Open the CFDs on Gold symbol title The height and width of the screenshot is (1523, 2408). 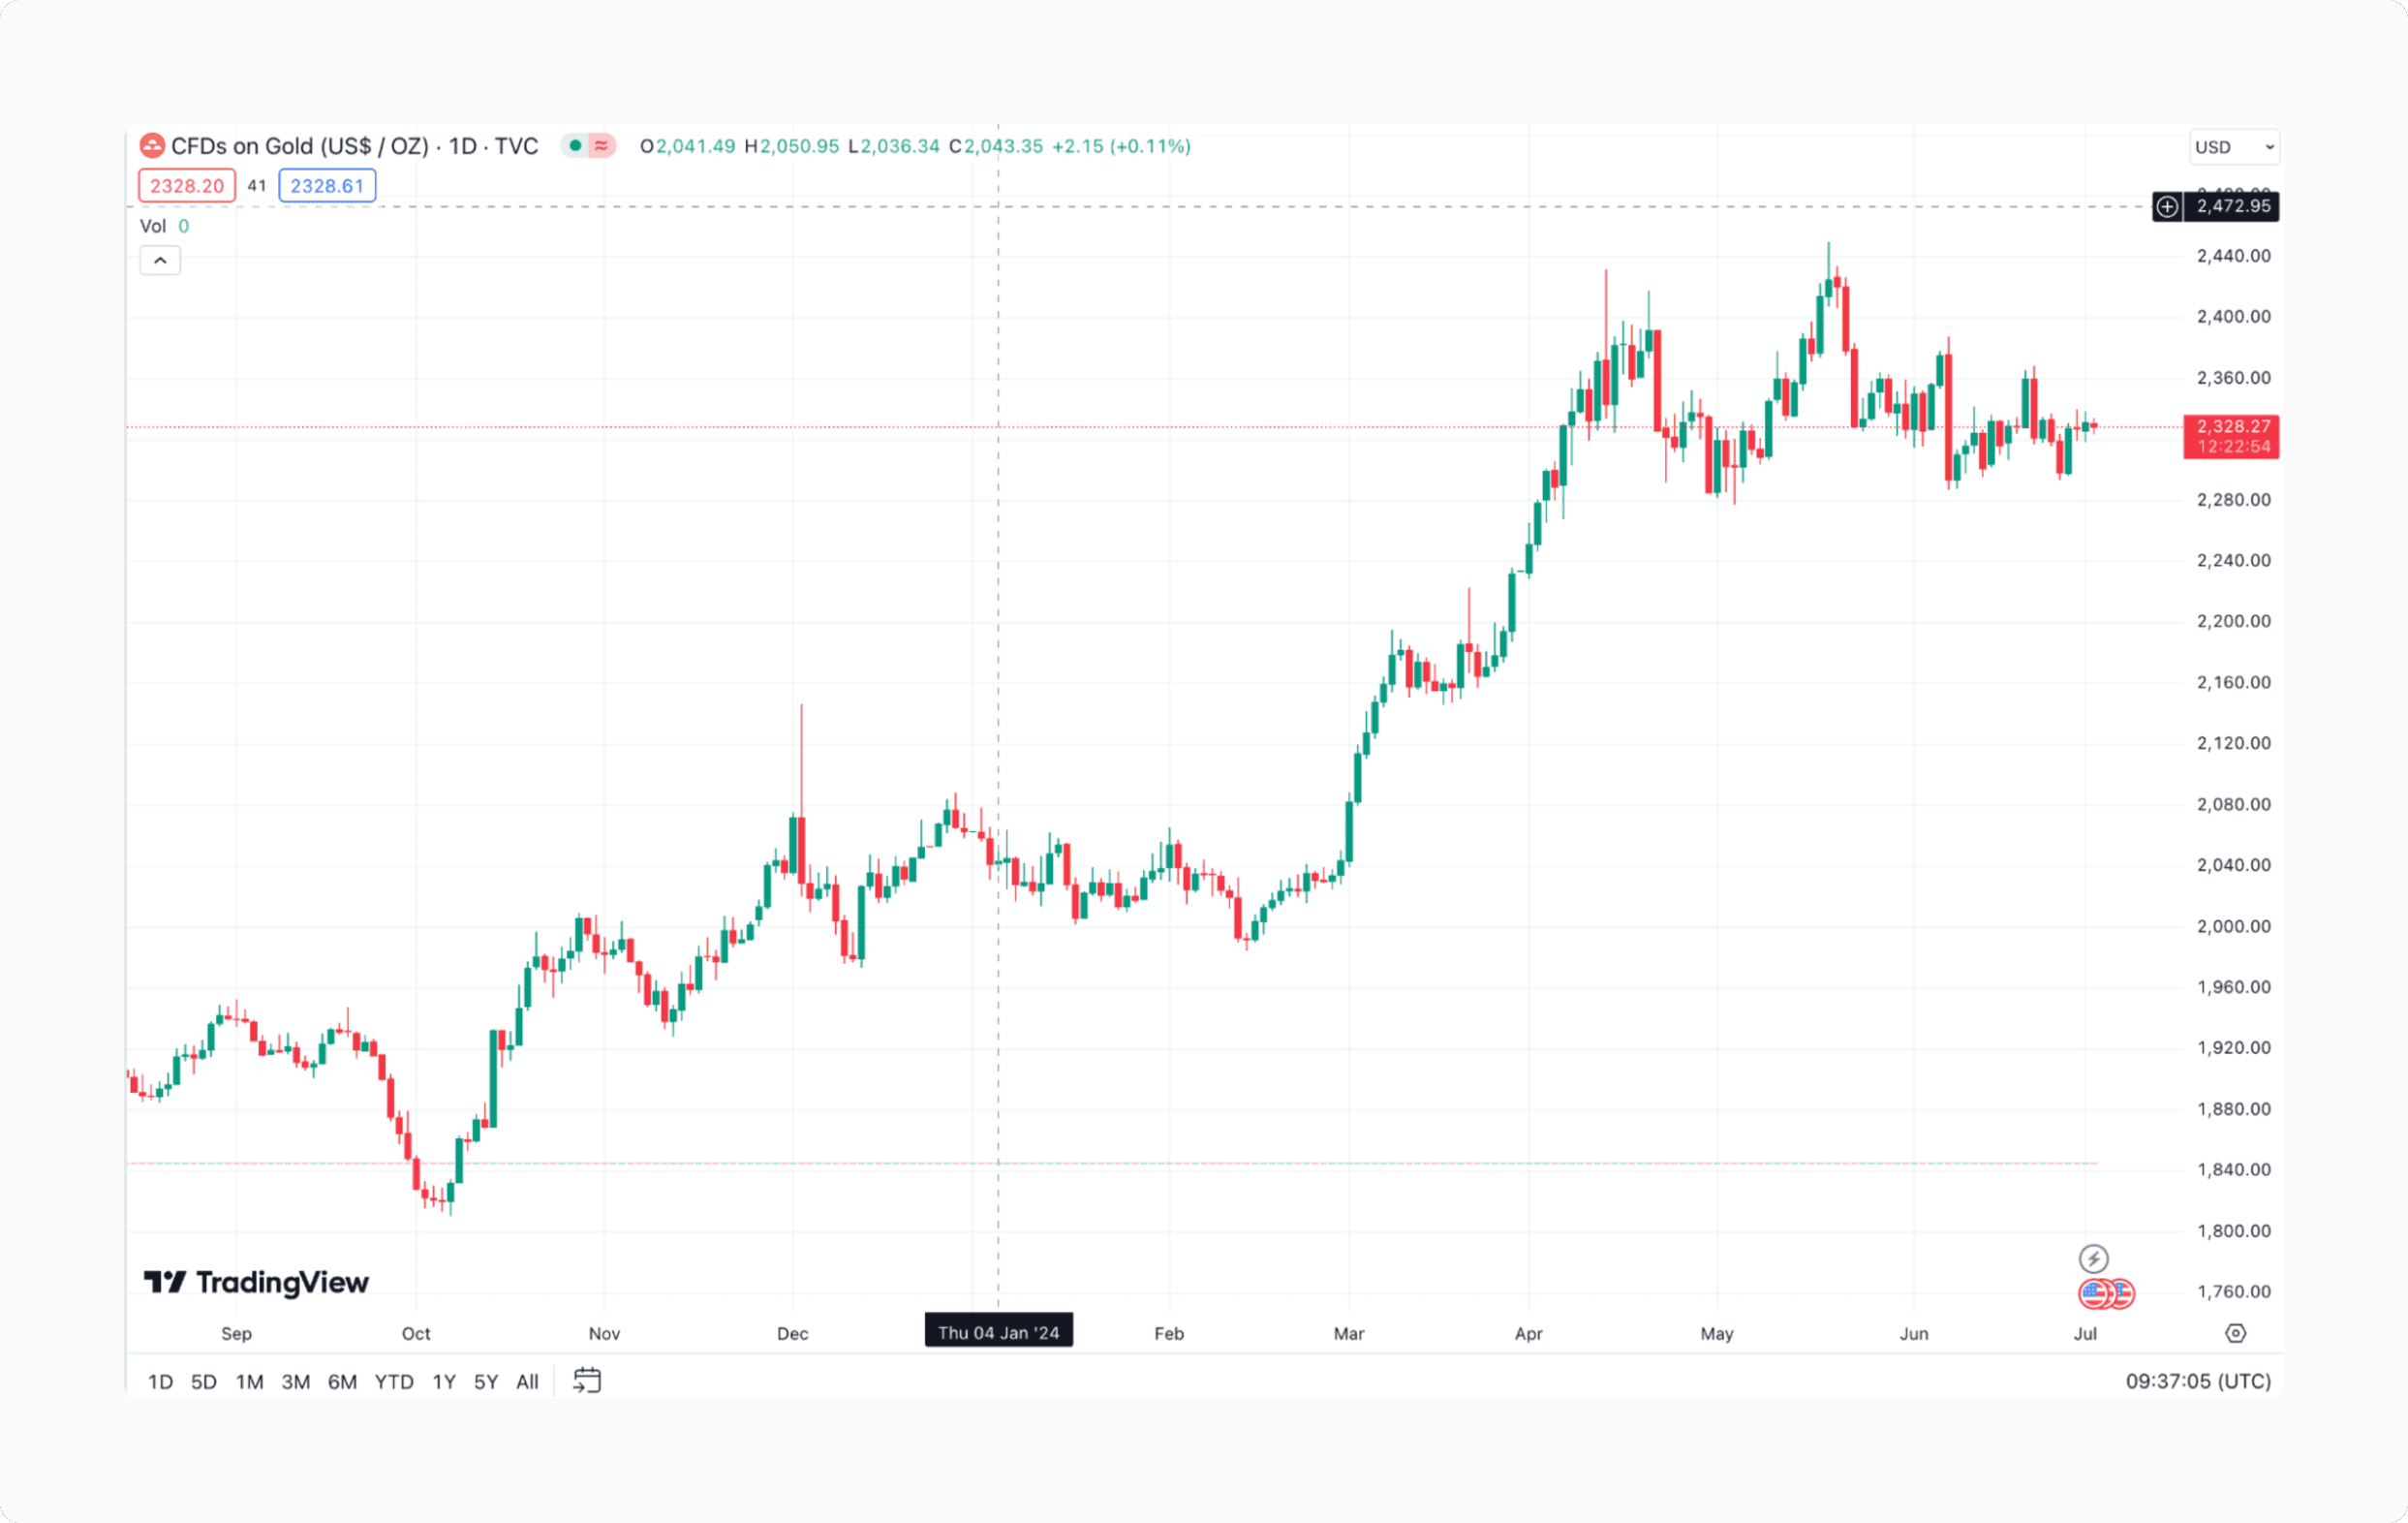tap(354, 146)
